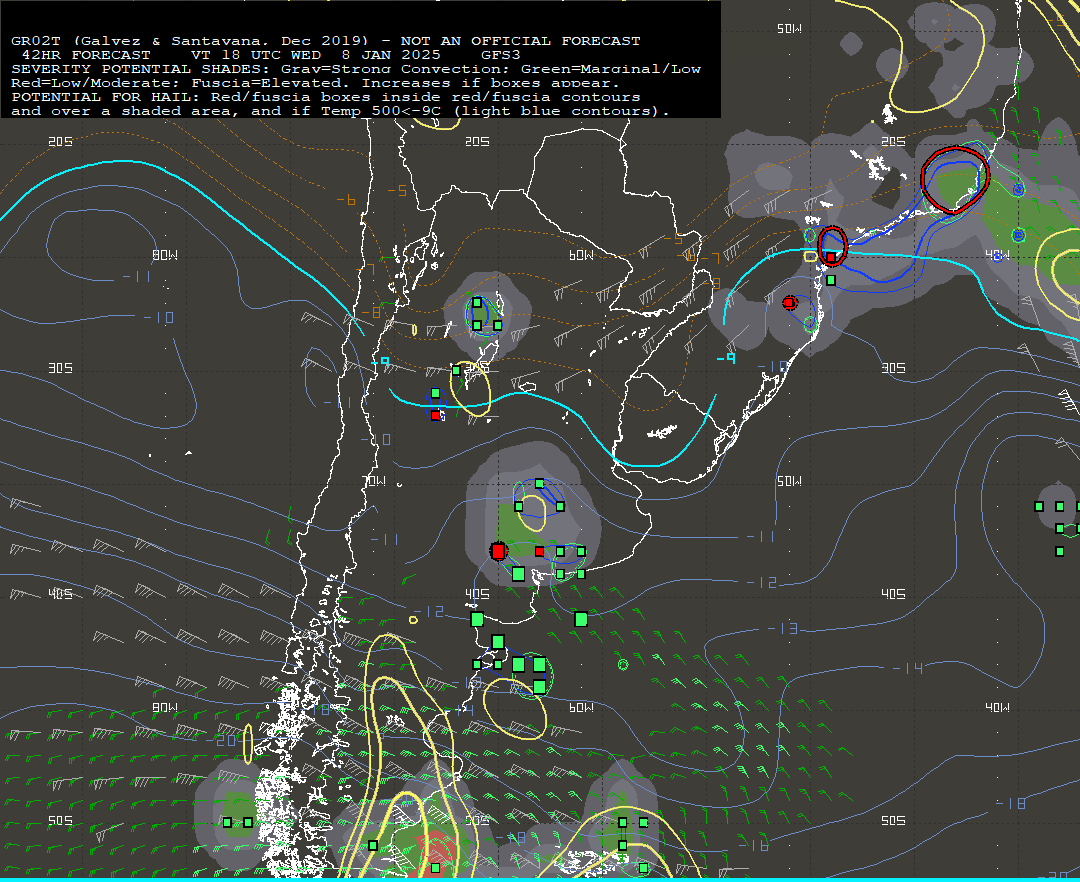The height and width of the screenshot is (882, 1080).
Task: Click the 'and over a shaded area' legend line
Action: [x=340, y=111]
